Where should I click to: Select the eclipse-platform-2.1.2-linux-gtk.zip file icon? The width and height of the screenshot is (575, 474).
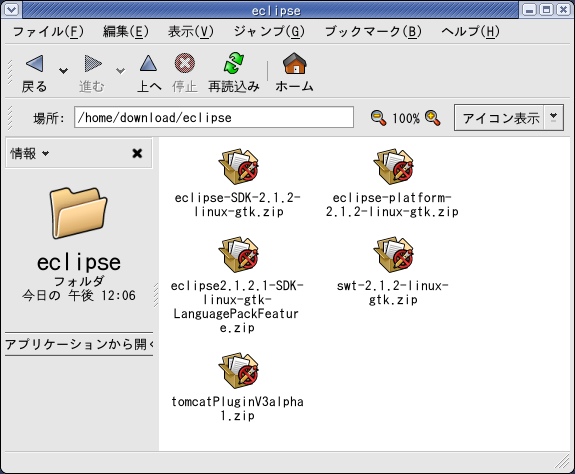click(393, 167)
